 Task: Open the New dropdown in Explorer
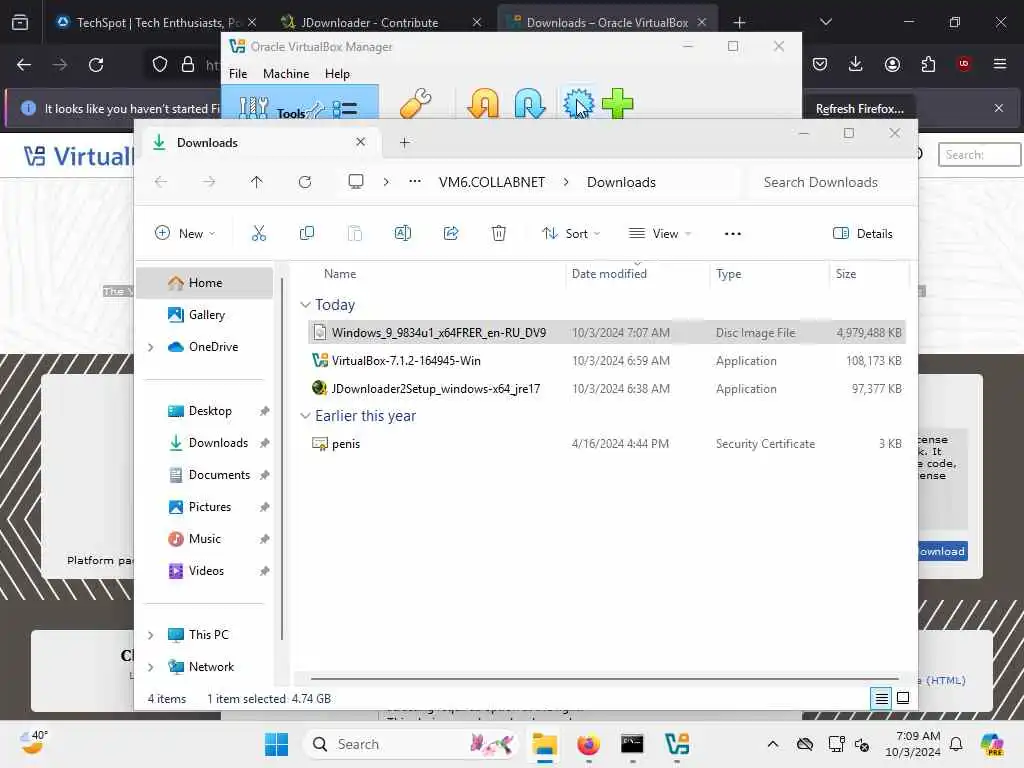point(185,234)
